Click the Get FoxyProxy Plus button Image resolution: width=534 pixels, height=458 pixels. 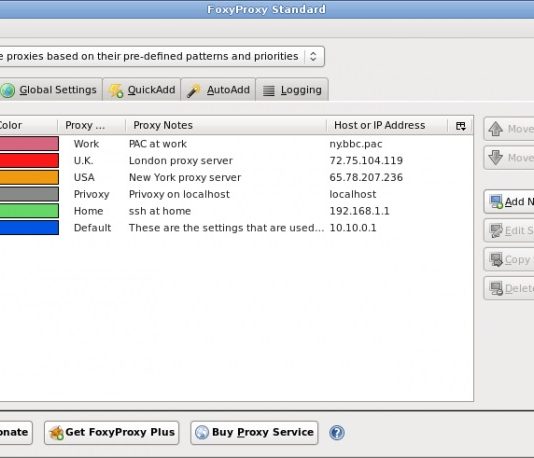[111, 433]
